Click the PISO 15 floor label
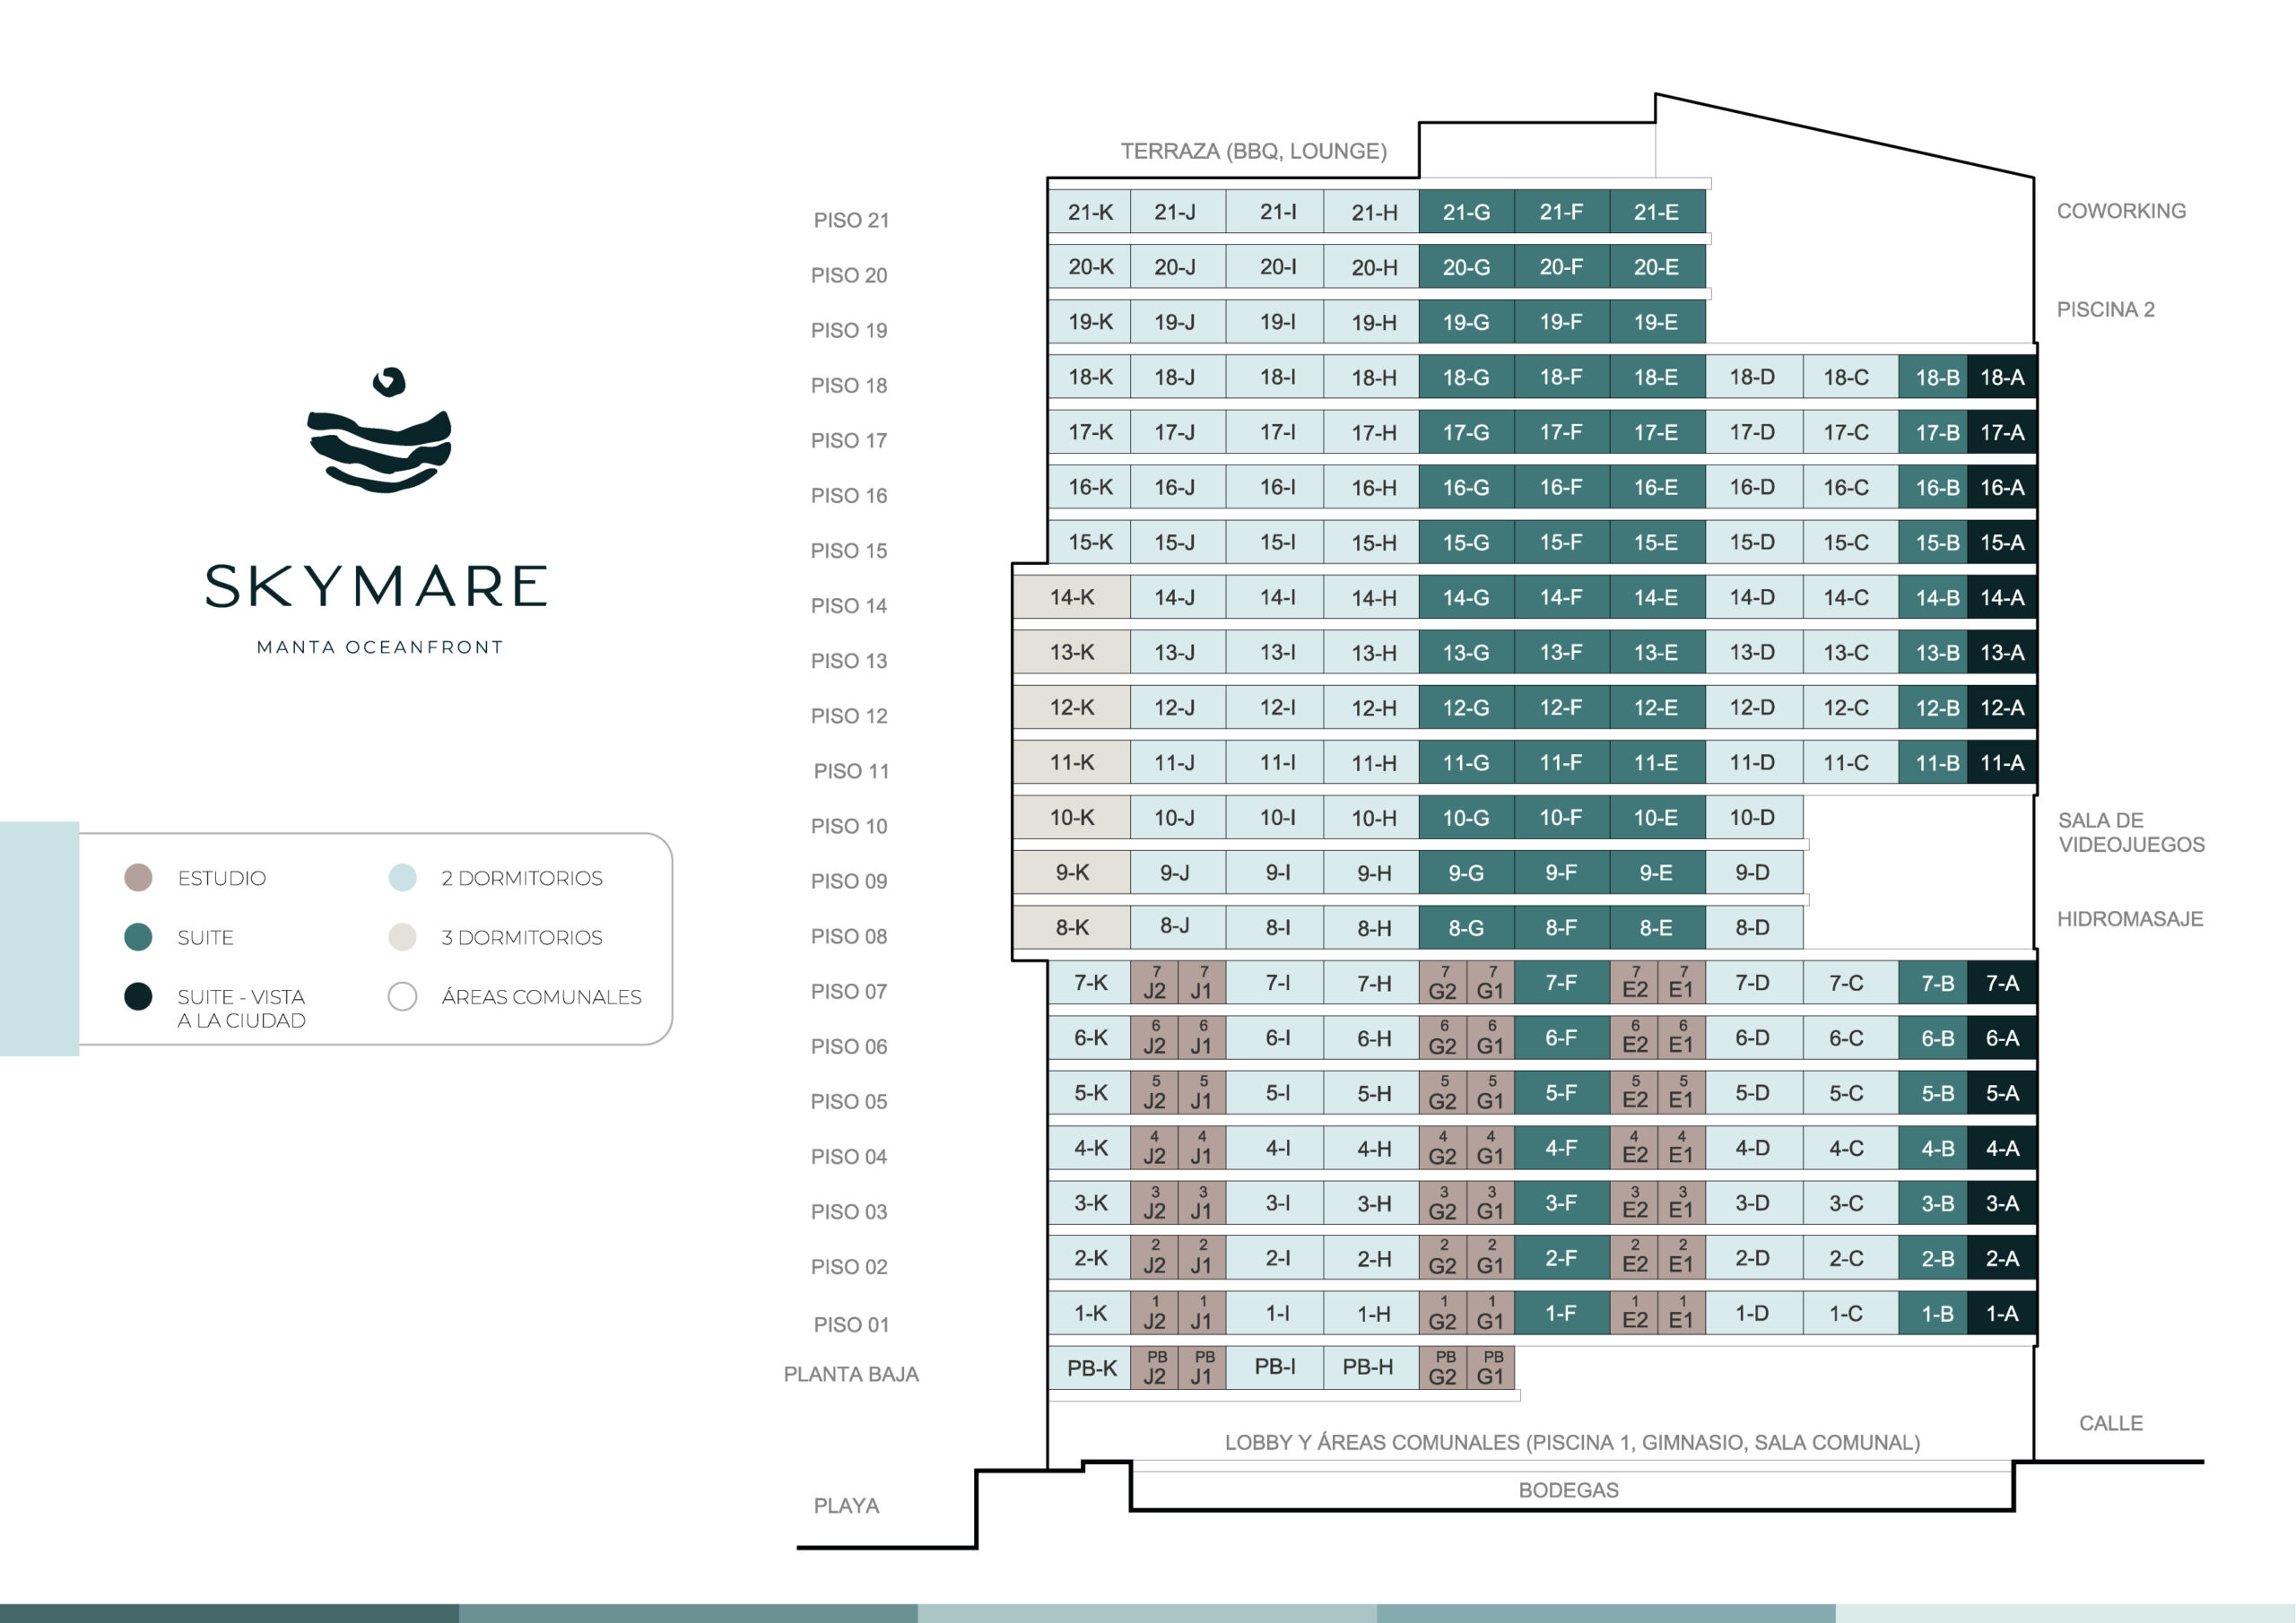The height and width of the screenshot is (1623, 2296). (x=849, y=551)
